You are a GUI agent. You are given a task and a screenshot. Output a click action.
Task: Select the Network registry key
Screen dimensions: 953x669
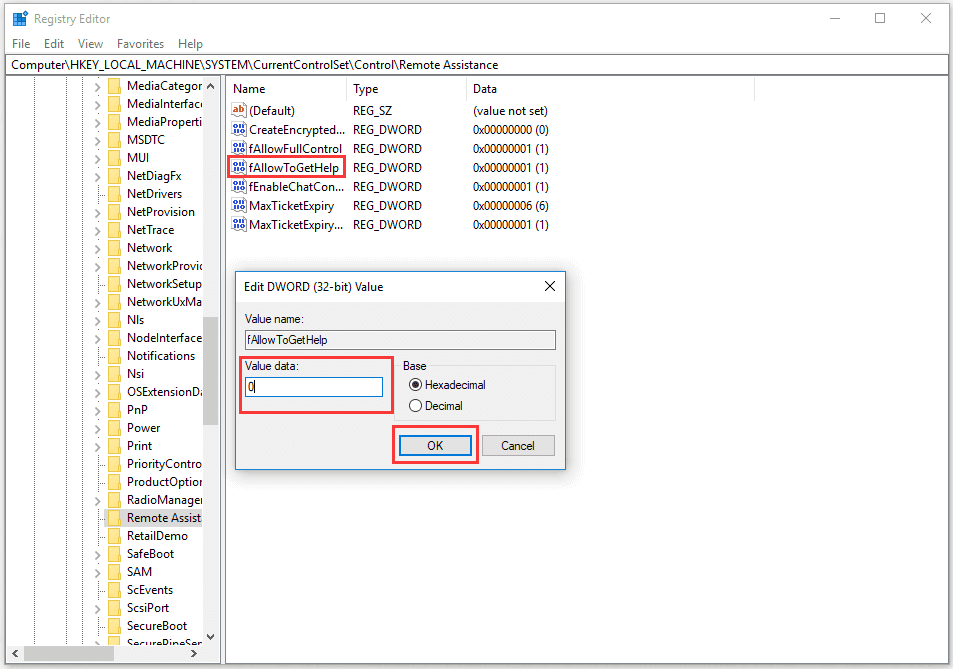[150, 247]
